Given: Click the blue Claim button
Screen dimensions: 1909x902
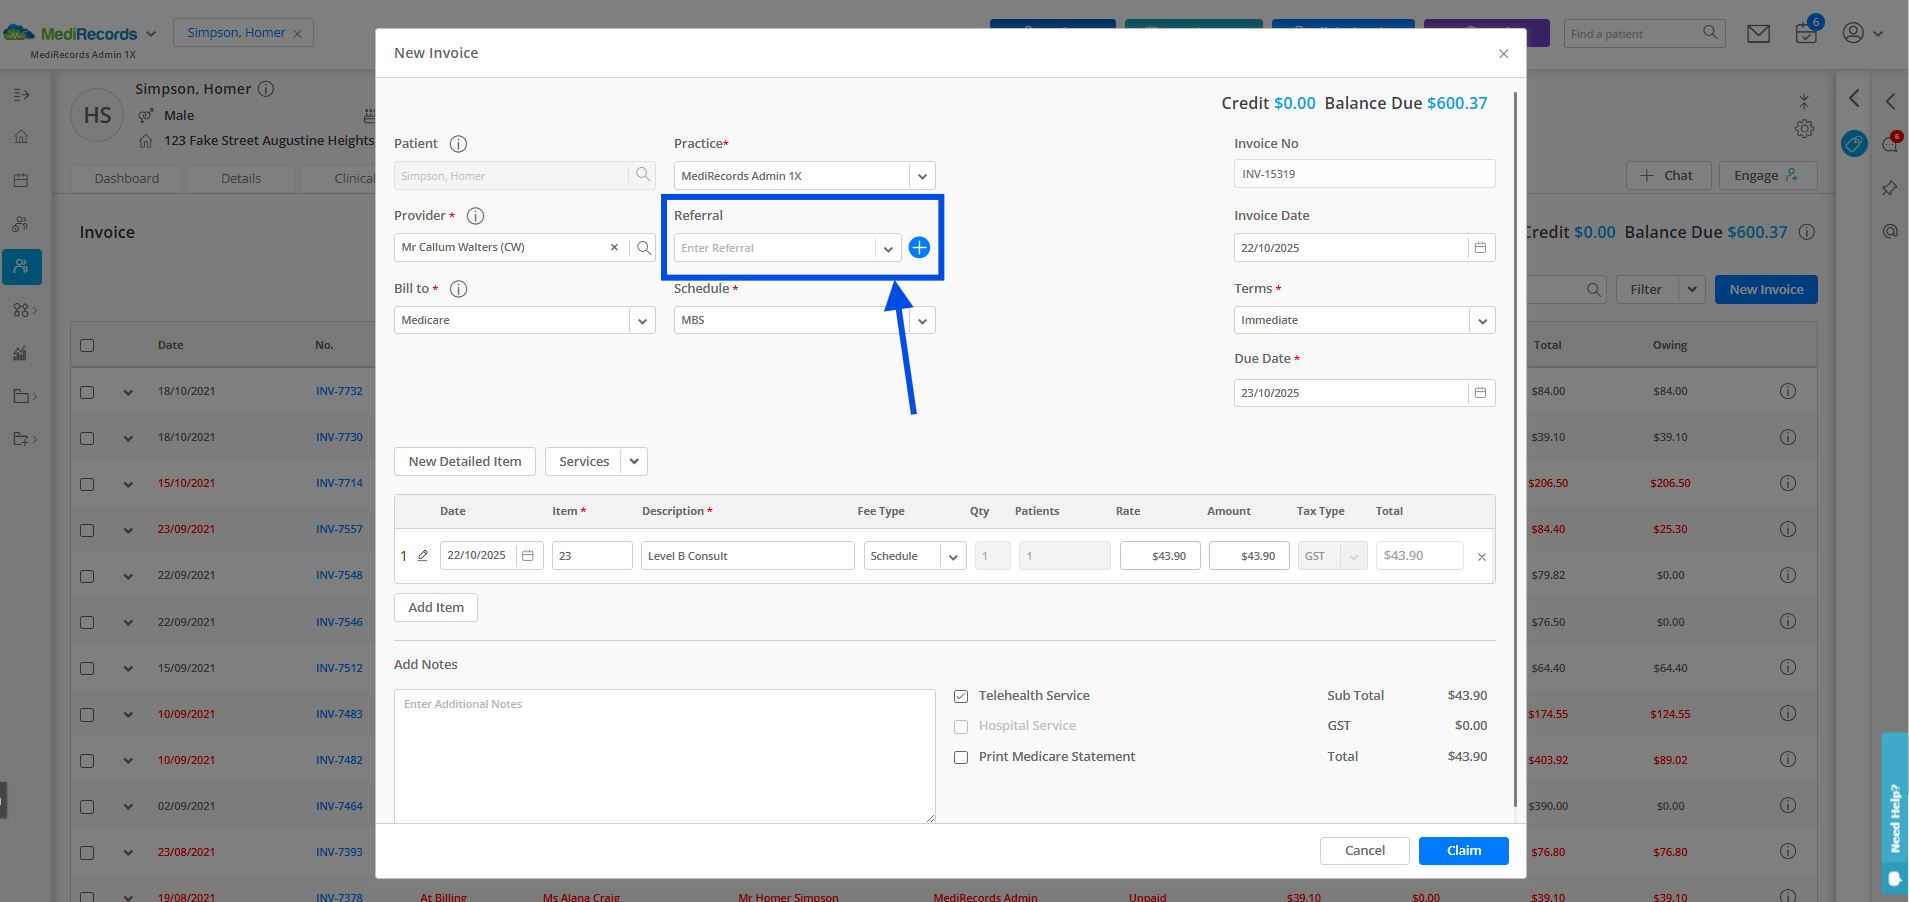Looking at the screenshot, I should click(x=1463, y=851).
